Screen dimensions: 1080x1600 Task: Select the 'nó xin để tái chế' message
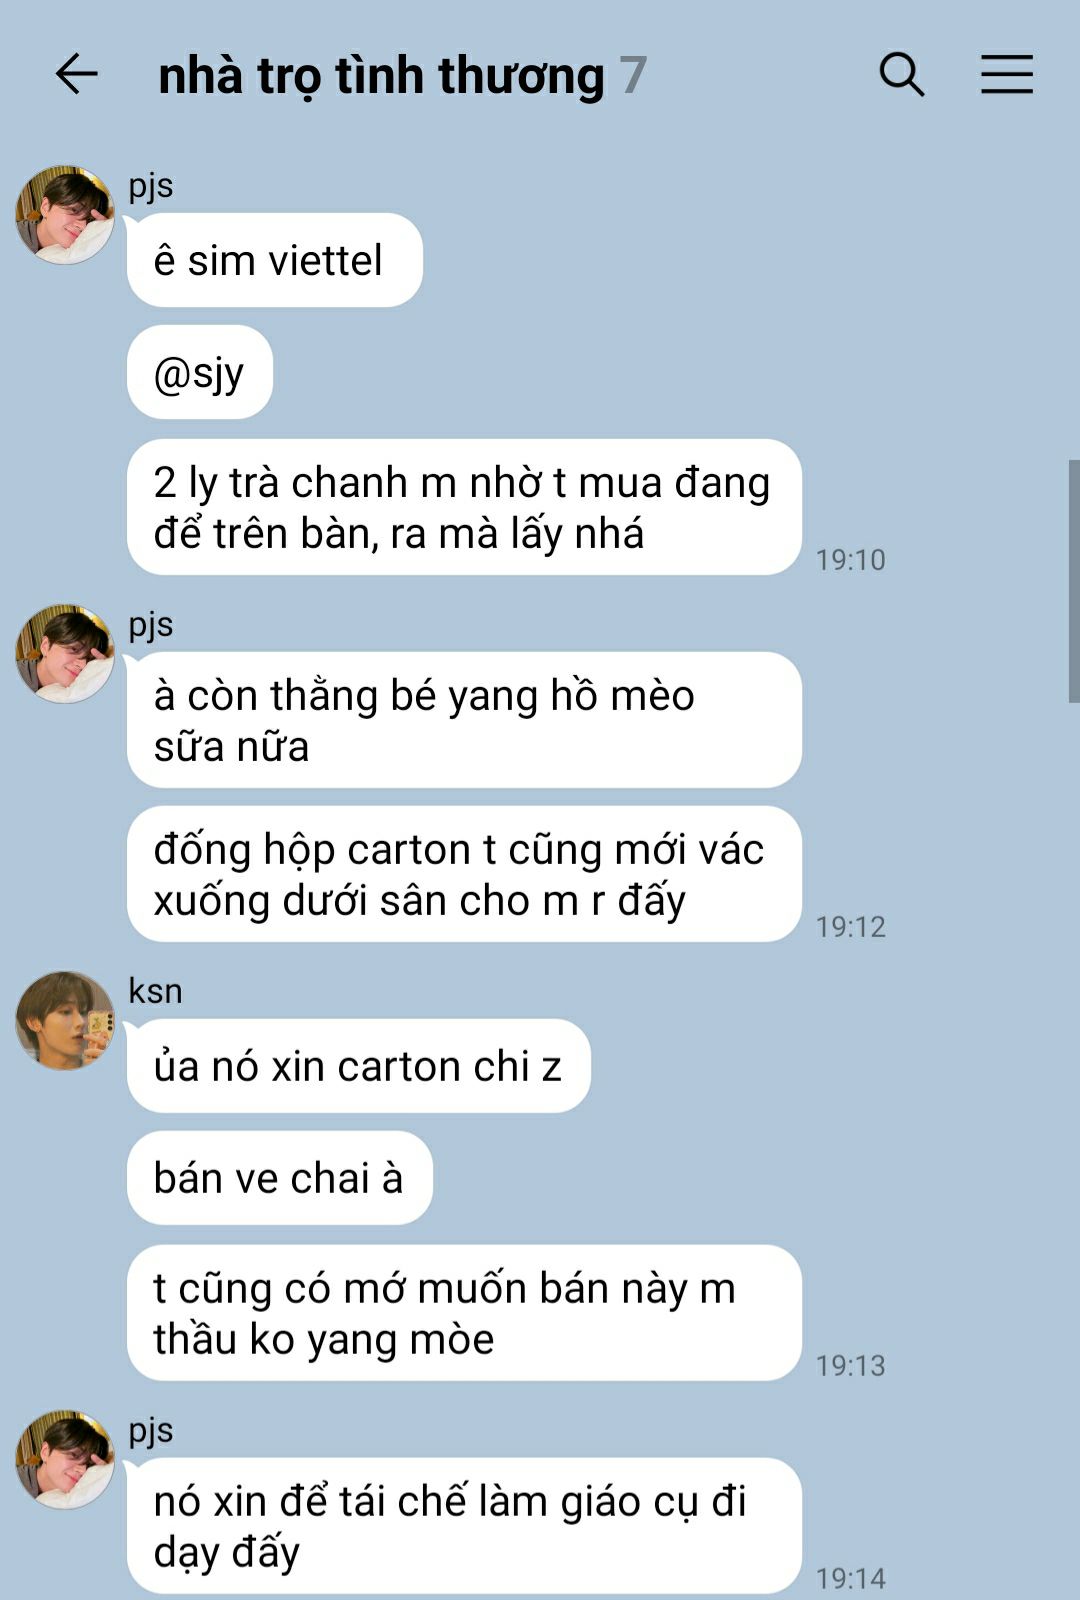pyautogui.click(x=464, y=1526)
